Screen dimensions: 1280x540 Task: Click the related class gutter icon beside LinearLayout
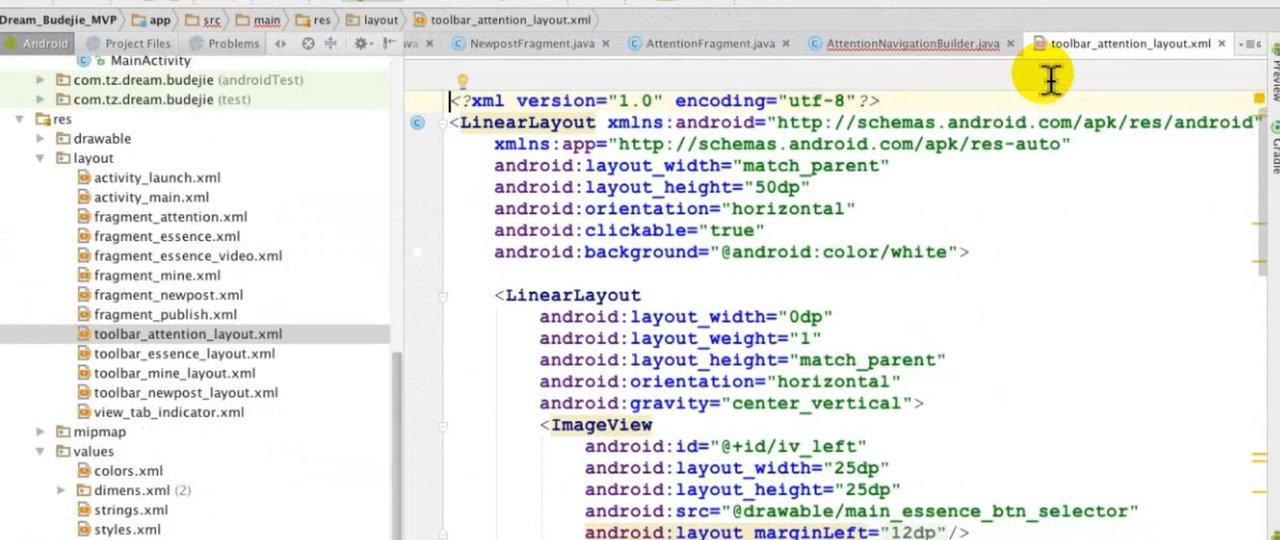pos(417,123)
